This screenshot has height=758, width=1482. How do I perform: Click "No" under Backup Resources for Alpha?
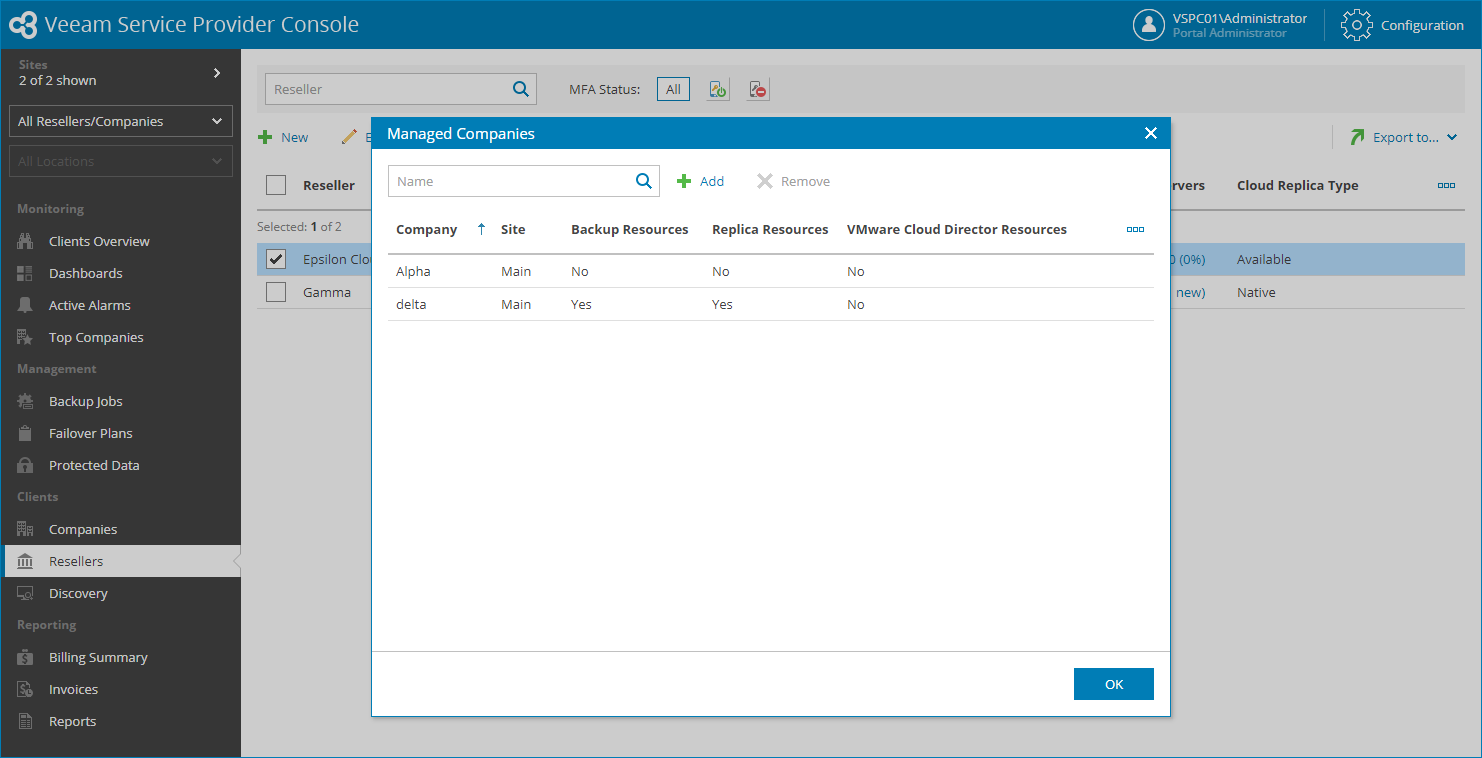tap(579, 271)
